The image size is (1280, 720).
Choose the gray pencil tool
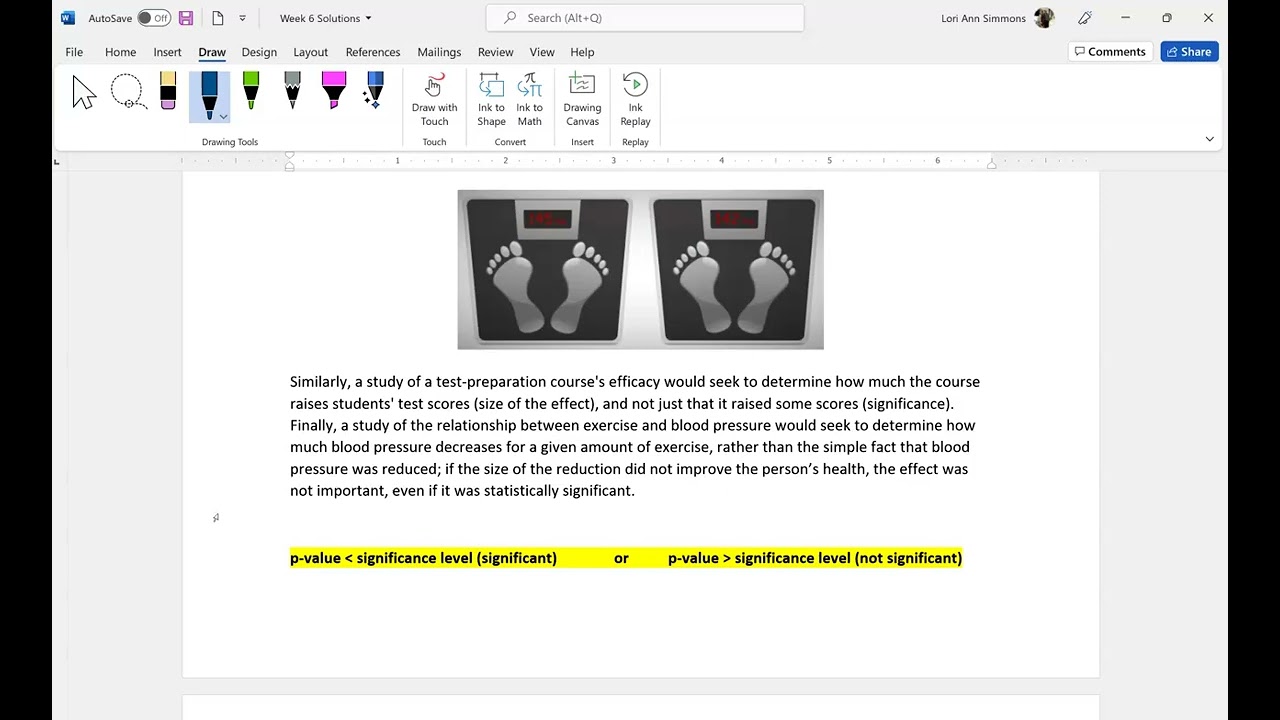tap(292, 91)
